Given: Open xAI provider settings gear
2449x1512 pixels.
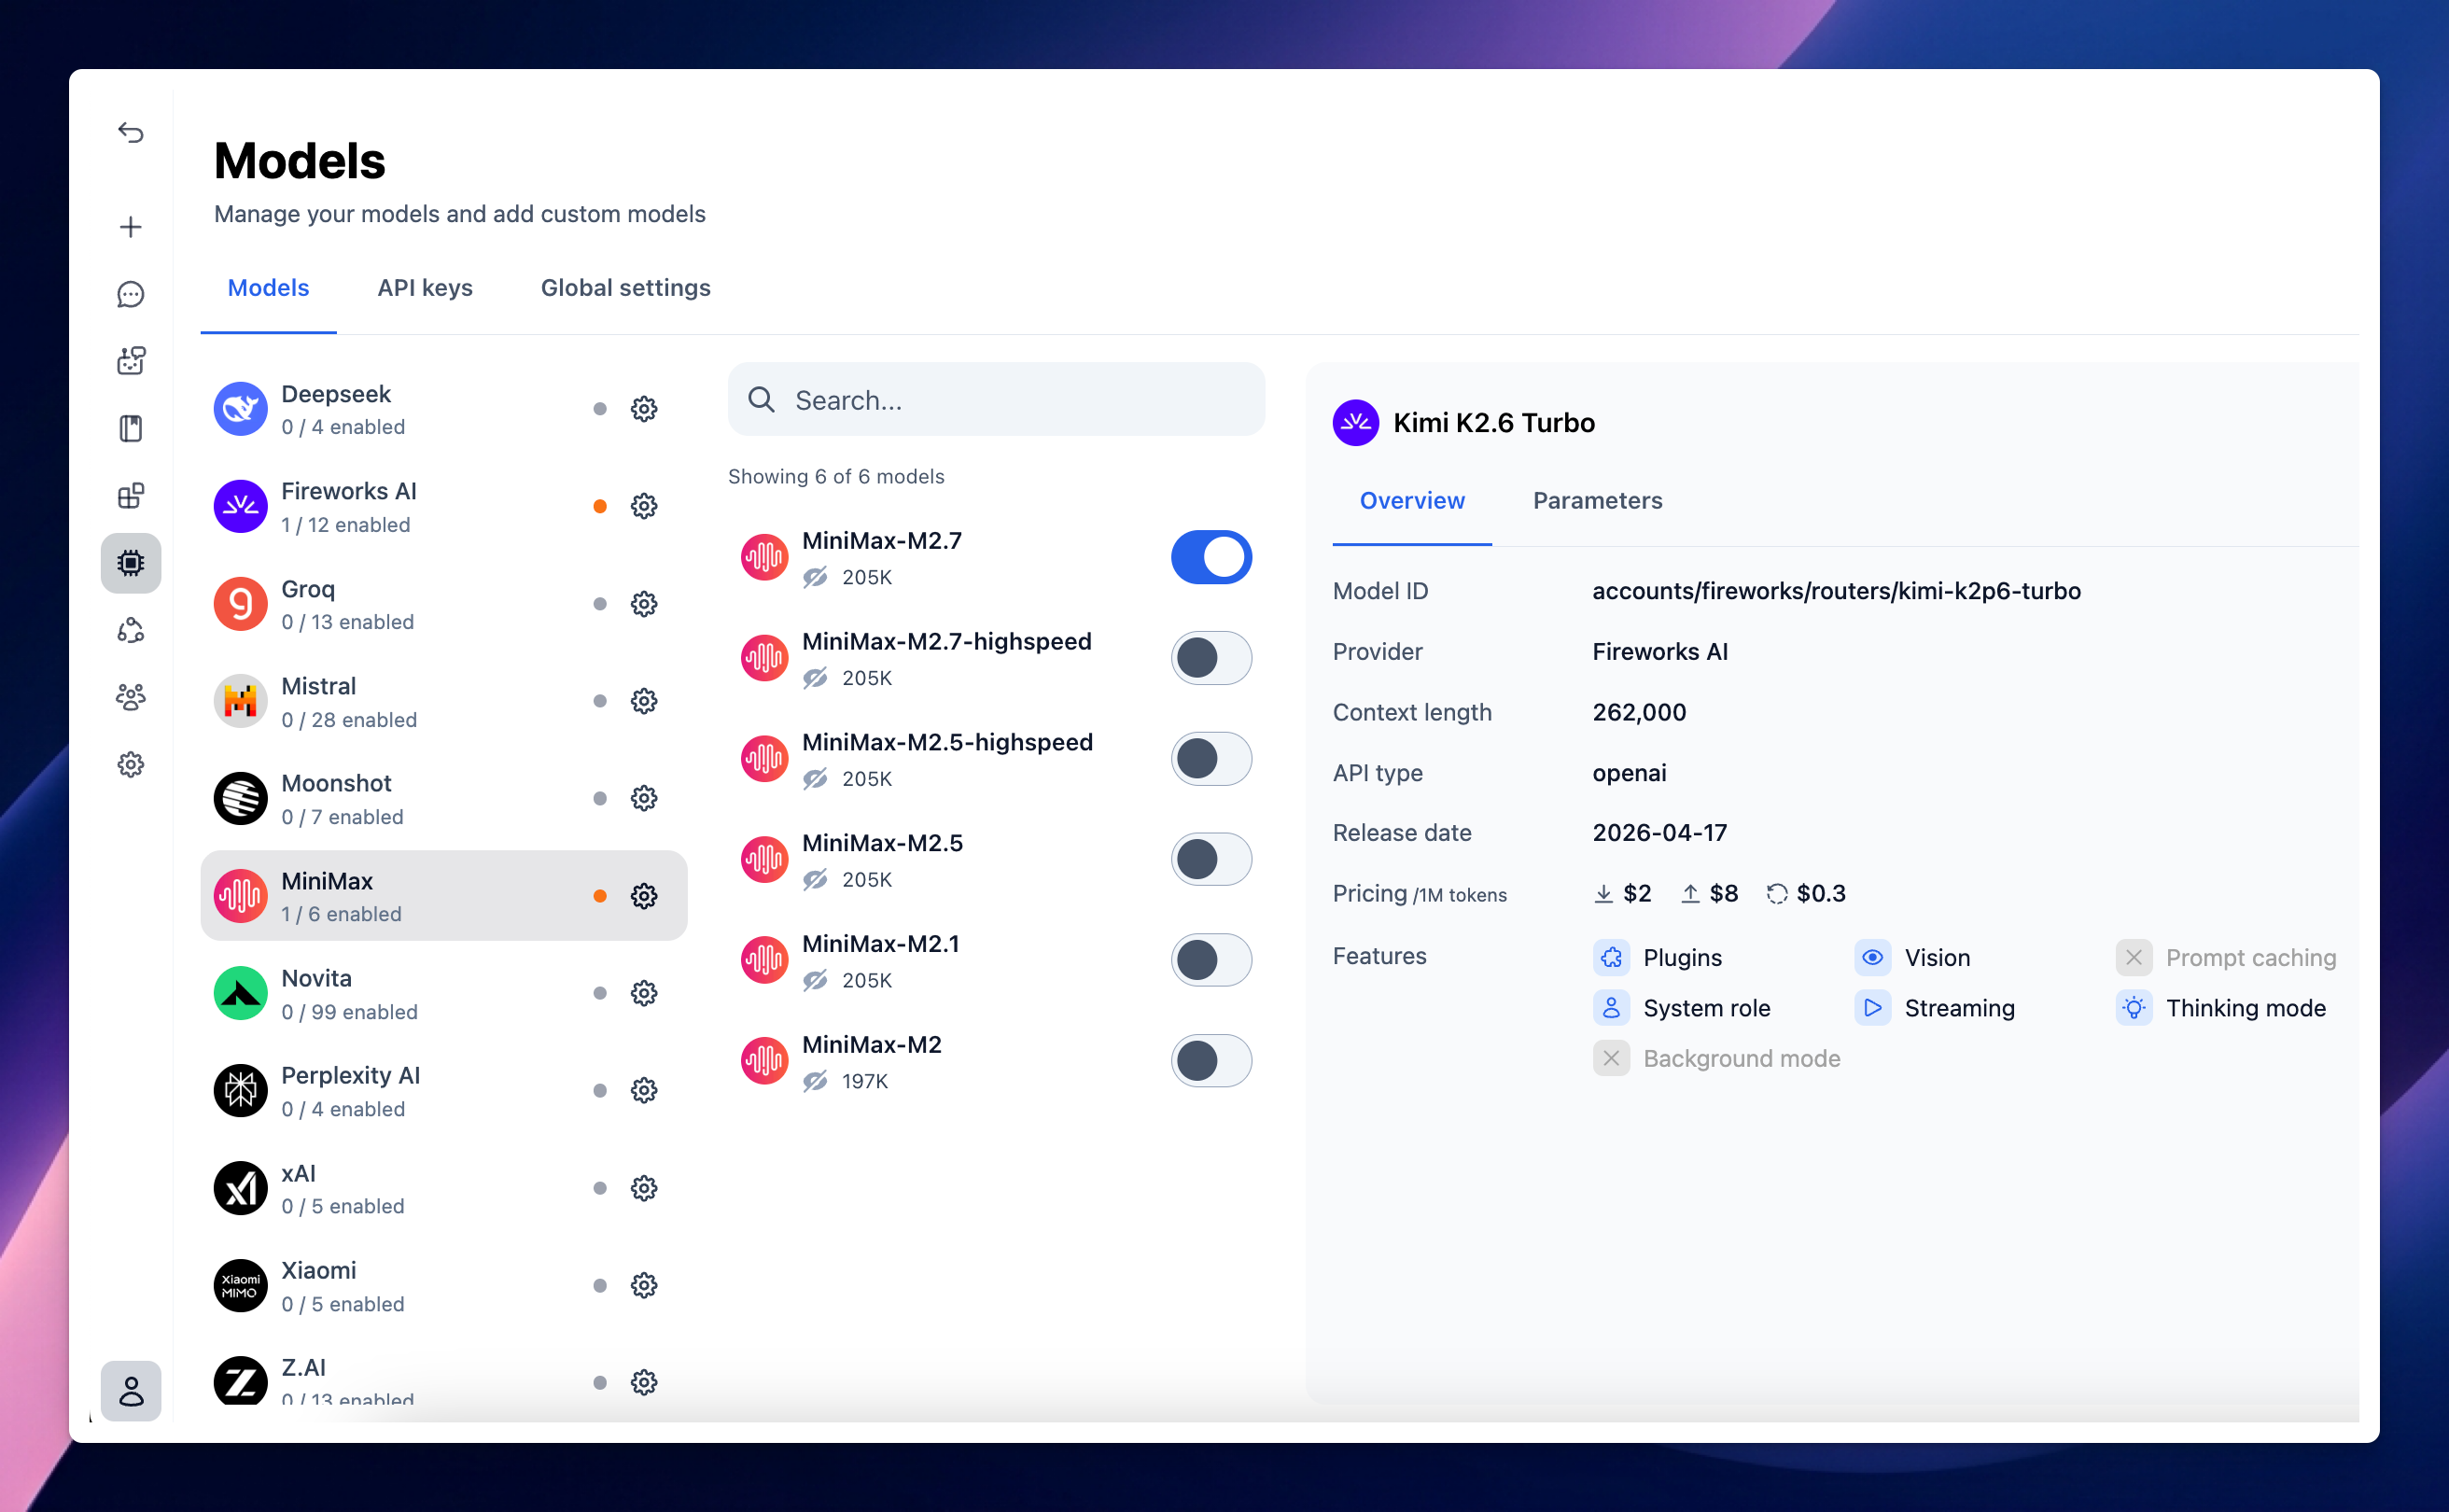Looking at the screenshot, I should coord(644,1188).
